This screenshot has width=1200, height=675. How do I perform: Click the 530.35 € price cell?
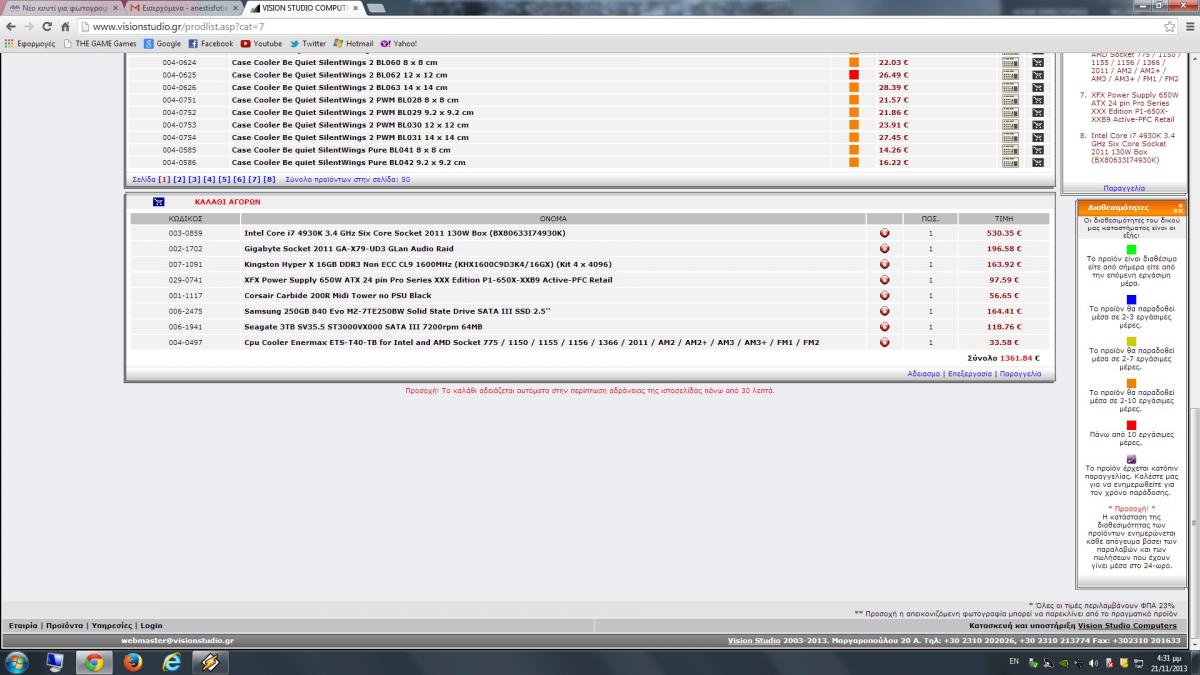[x=1003, y=233]
